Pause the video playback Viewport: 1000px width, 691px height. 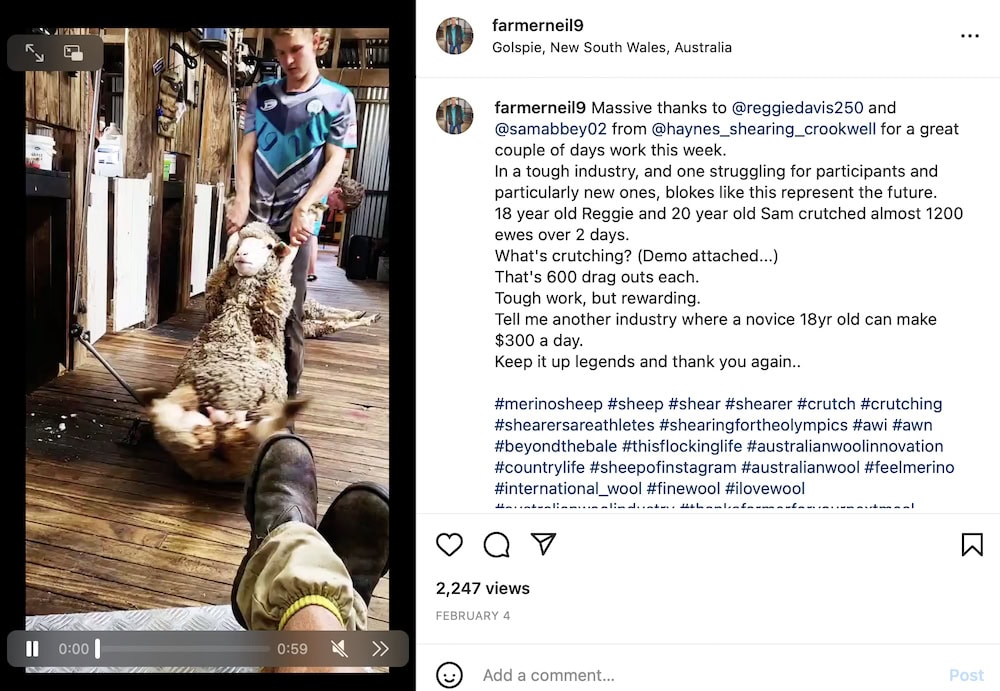[x=32, y=649]
